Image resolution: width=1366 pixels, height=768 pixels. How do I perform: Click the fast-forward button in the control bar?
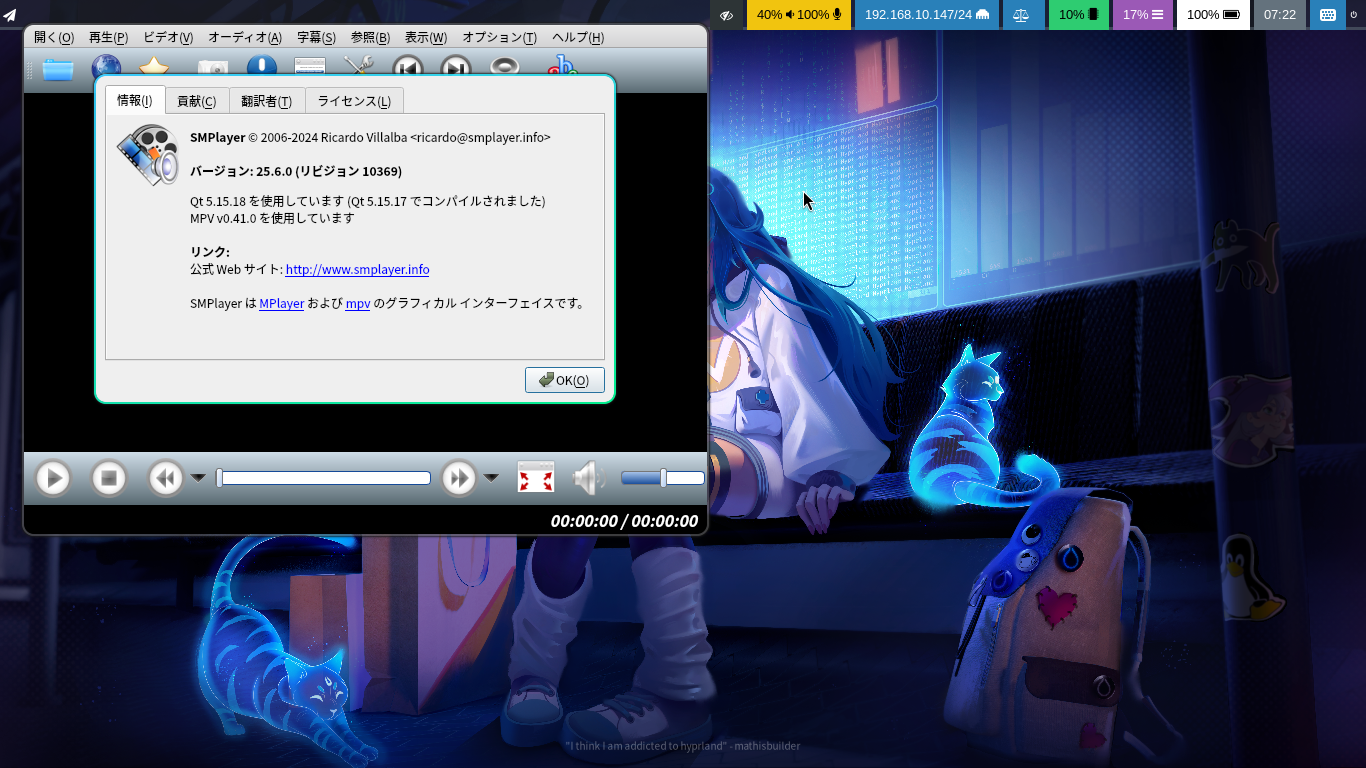pos(459,478)
